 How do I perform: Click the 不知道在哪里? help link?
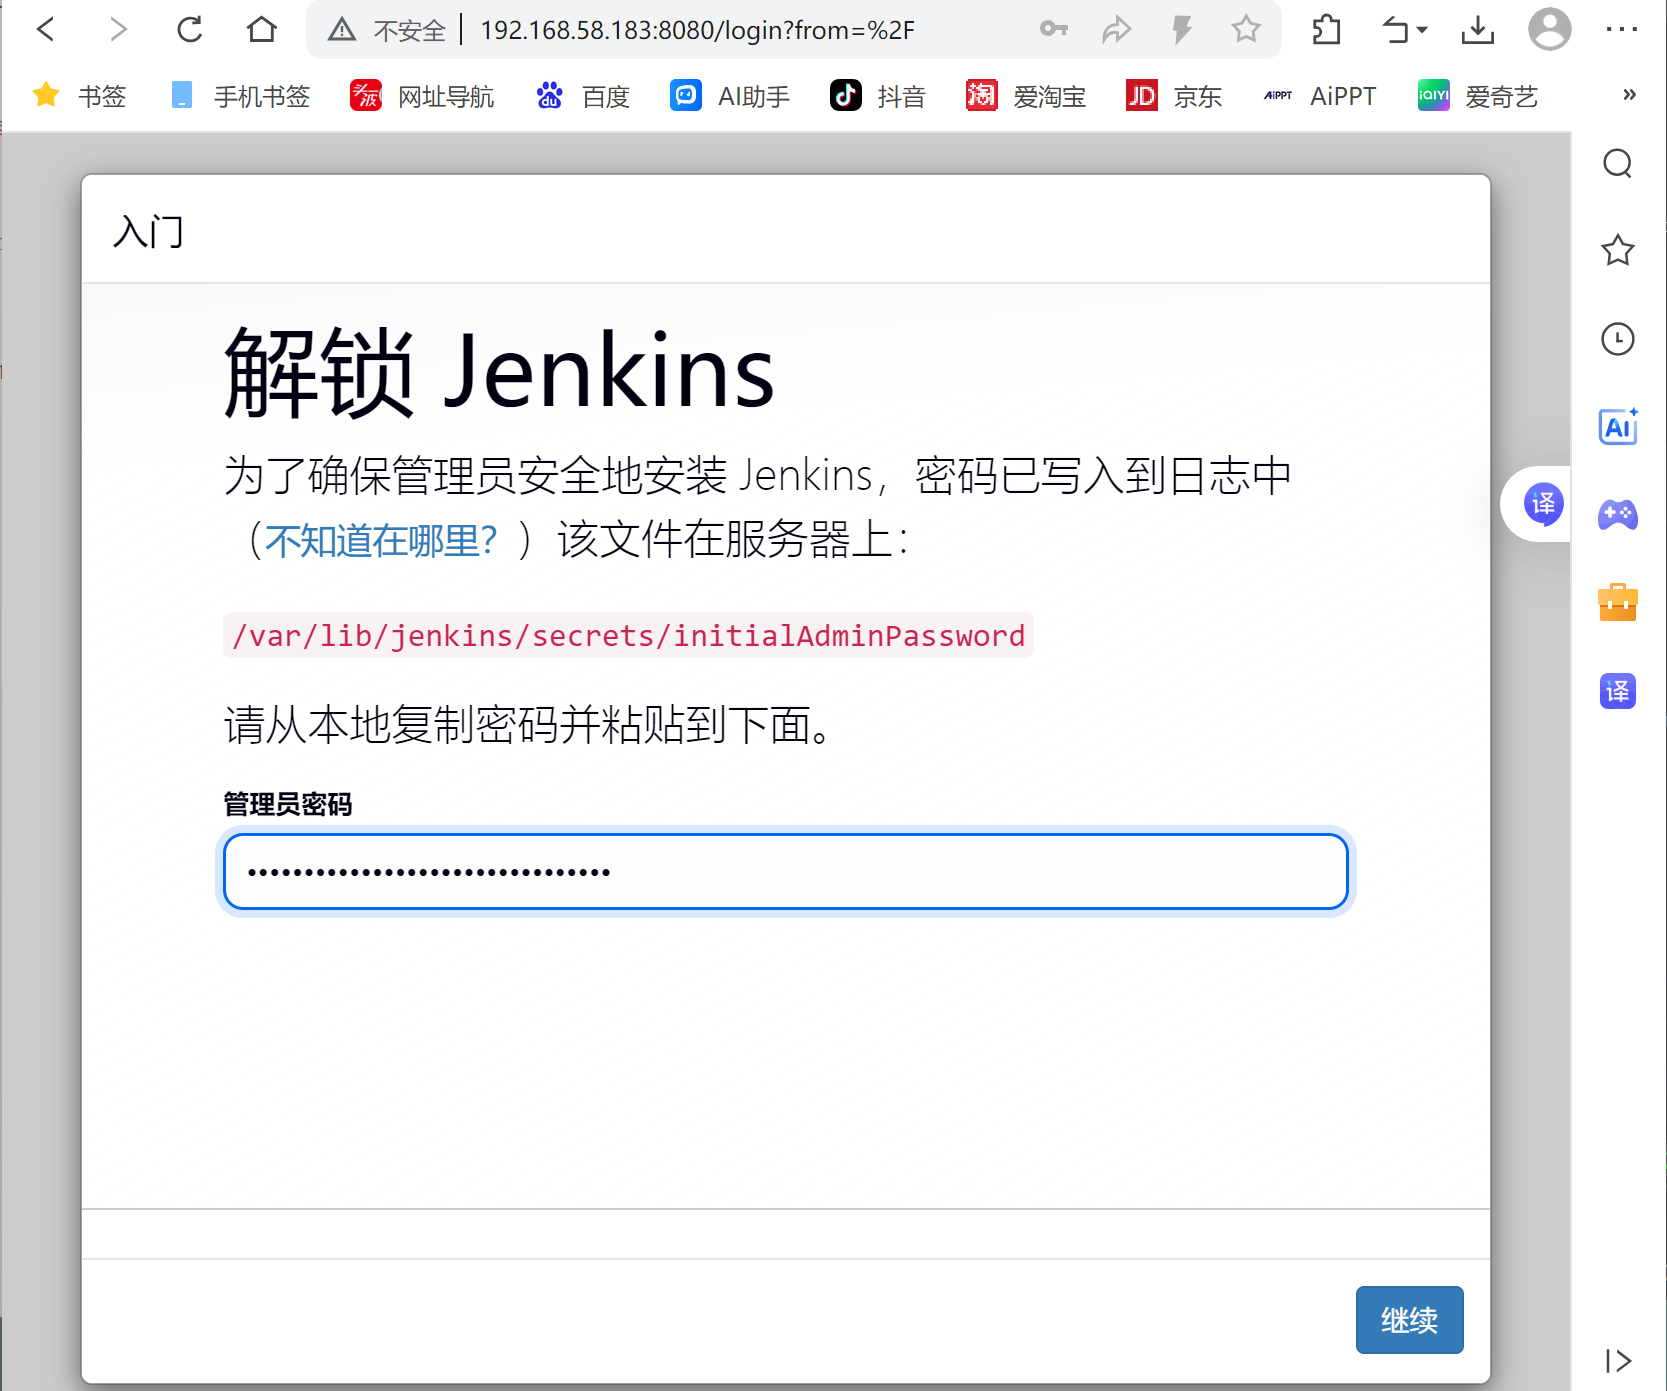[x=381, y=541]
